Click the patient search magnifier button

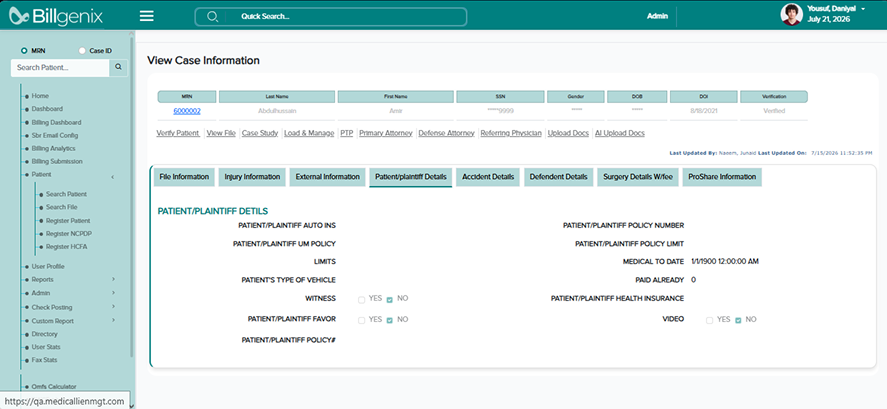click(118, 67)
